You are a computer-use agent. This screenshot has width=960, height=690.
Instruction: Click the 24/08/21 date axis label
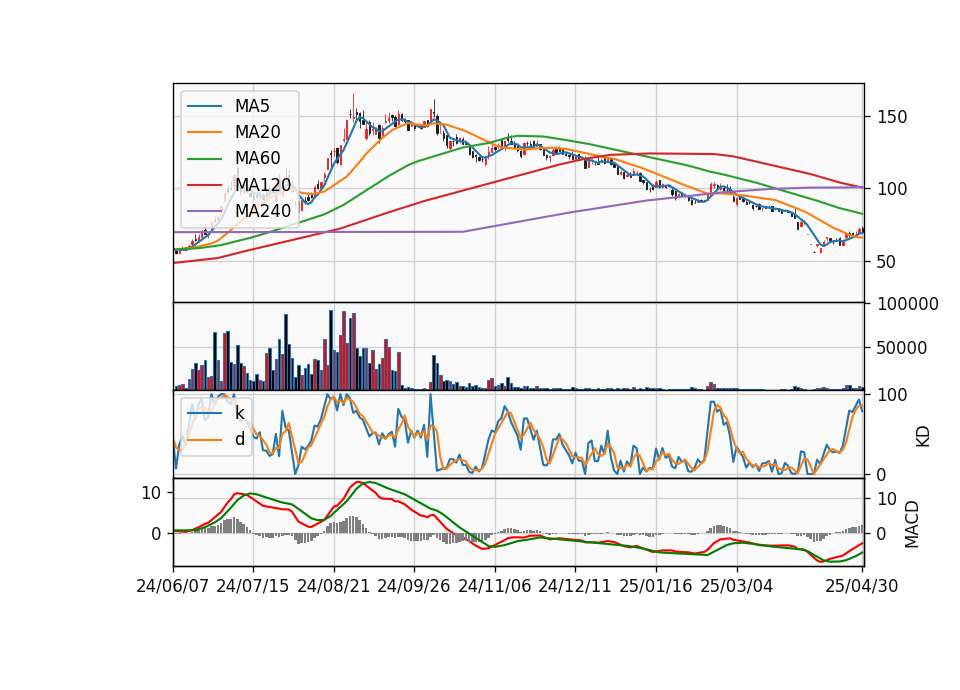coord(334,586)
